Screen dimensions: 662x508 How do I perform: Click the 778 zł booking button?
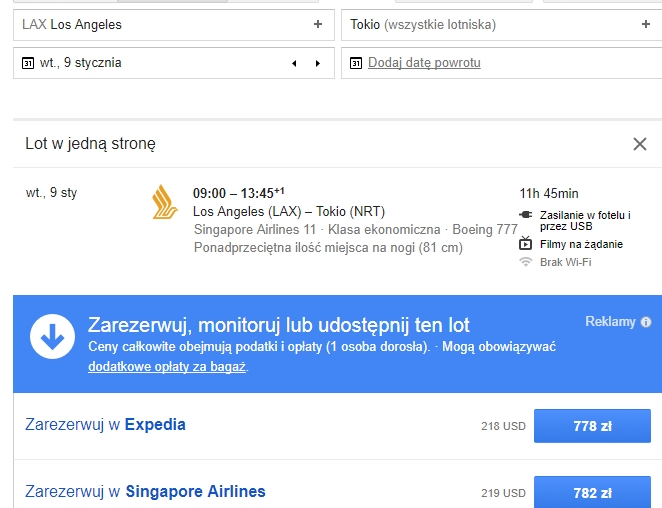point(592,426)
